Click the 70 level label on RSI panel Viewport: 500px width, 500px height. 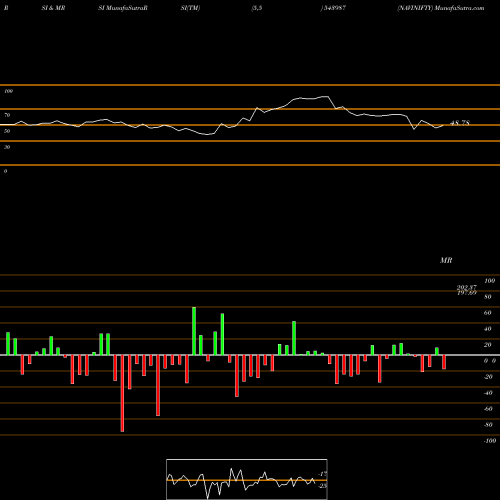7,115
